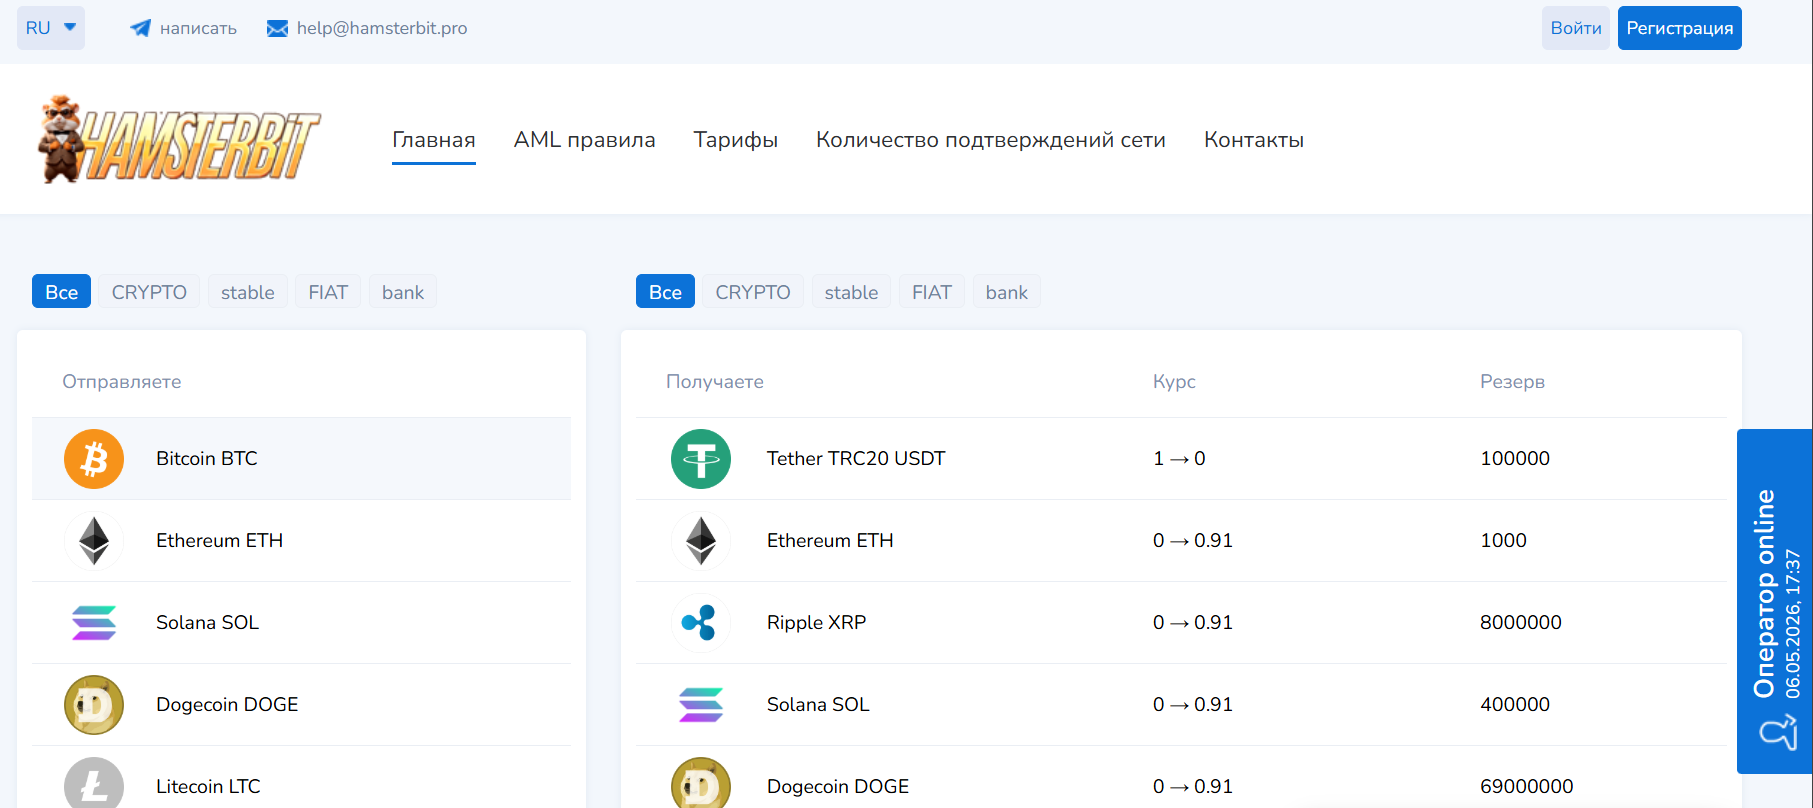The image size is (1813, 808).
Task: Choose Ethereum ETH text in receive list
Action: [830, 541]
